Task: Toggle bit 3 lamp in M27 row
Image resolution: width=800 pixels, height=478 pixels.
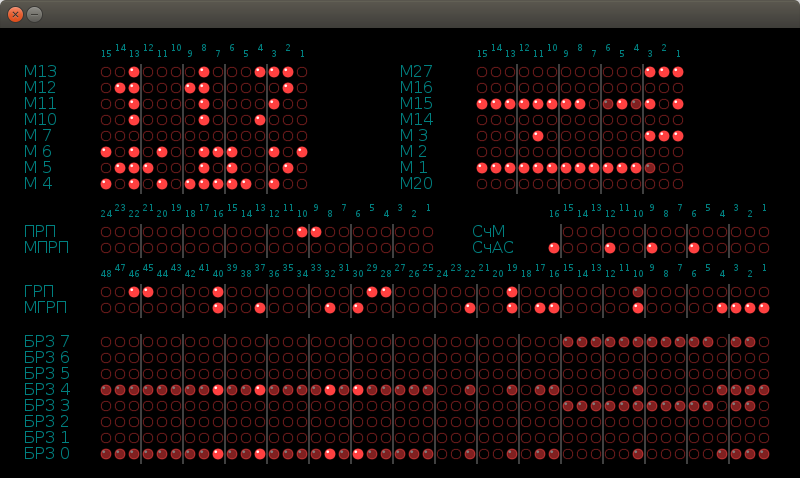Action: pyautogui.click(x=650, y=72)
